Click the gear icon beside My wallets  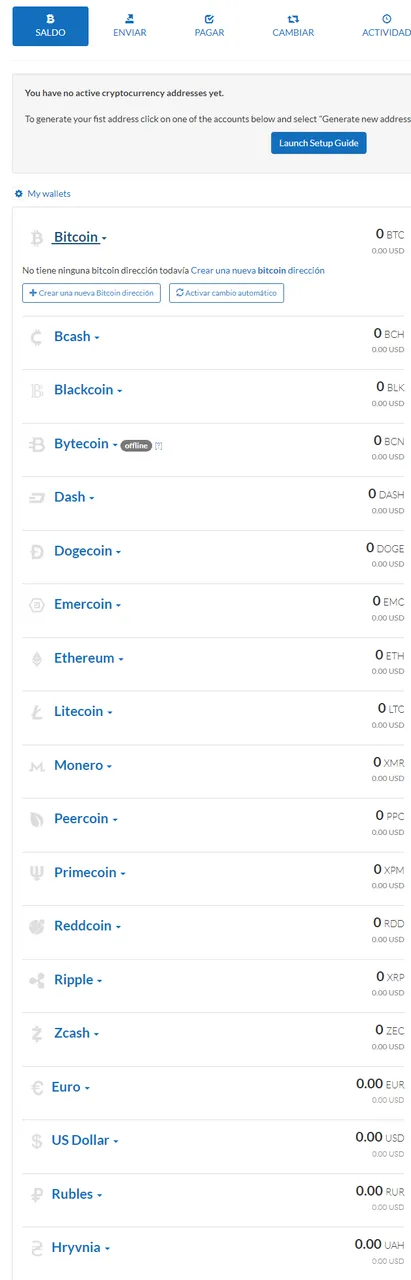tap(19, 193)
